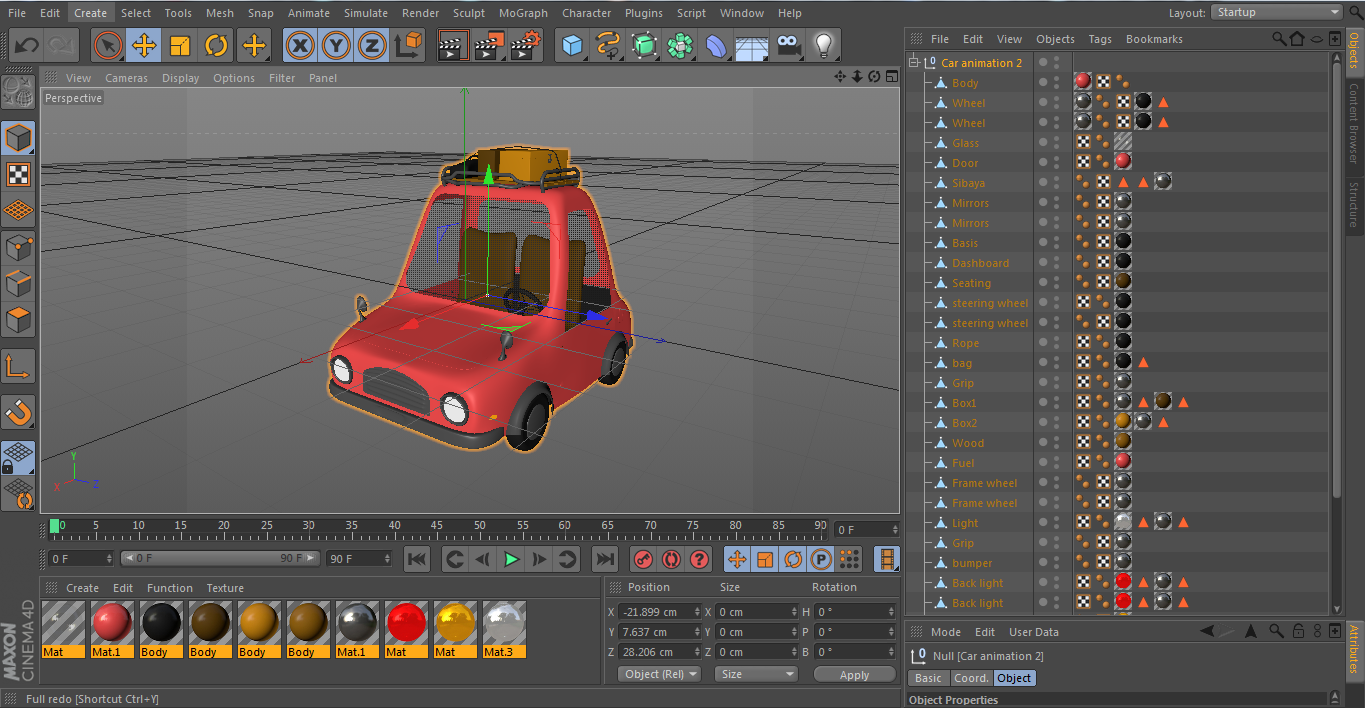Click the Apply button

point(854,675)
